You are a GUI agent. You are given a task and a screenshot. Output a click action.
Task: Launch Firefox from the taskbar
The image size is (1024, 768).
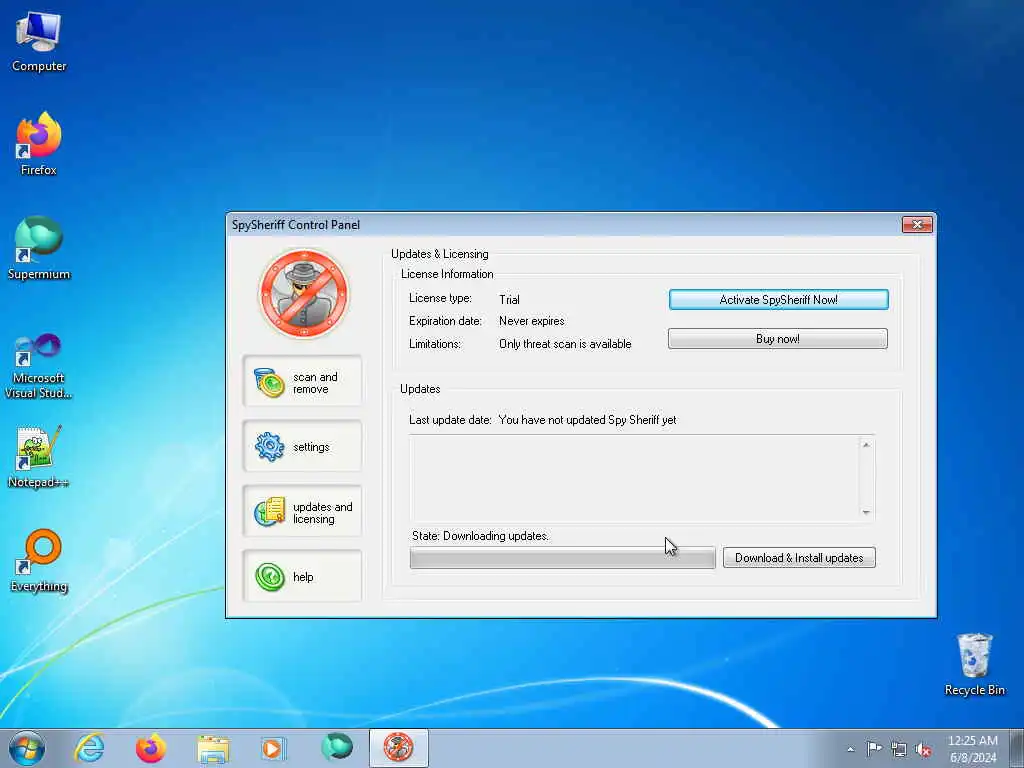(x=151, y=748)
